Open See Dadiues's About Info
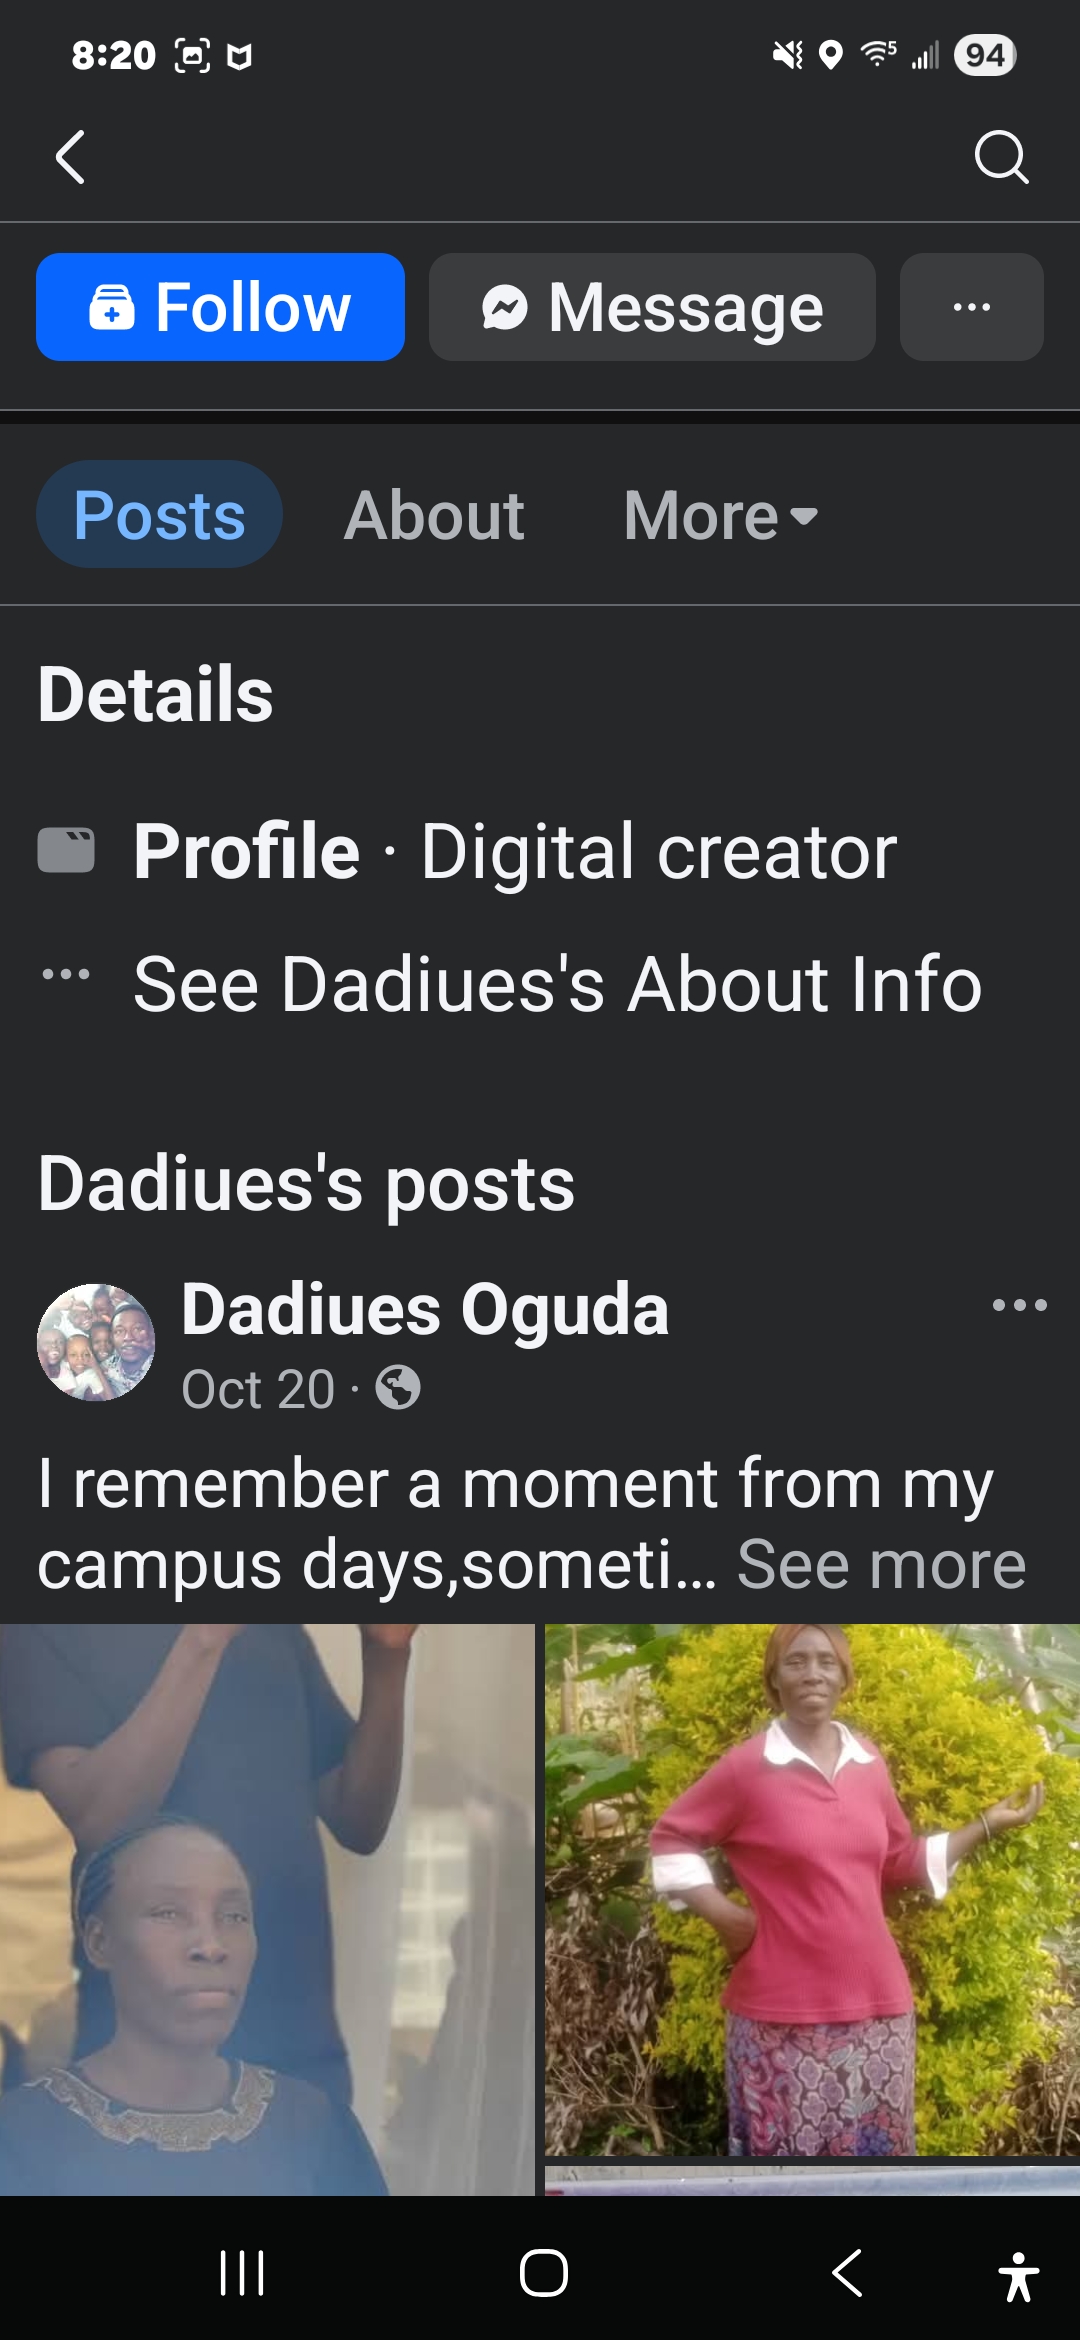1080x2340 pixels. point(556,984)
